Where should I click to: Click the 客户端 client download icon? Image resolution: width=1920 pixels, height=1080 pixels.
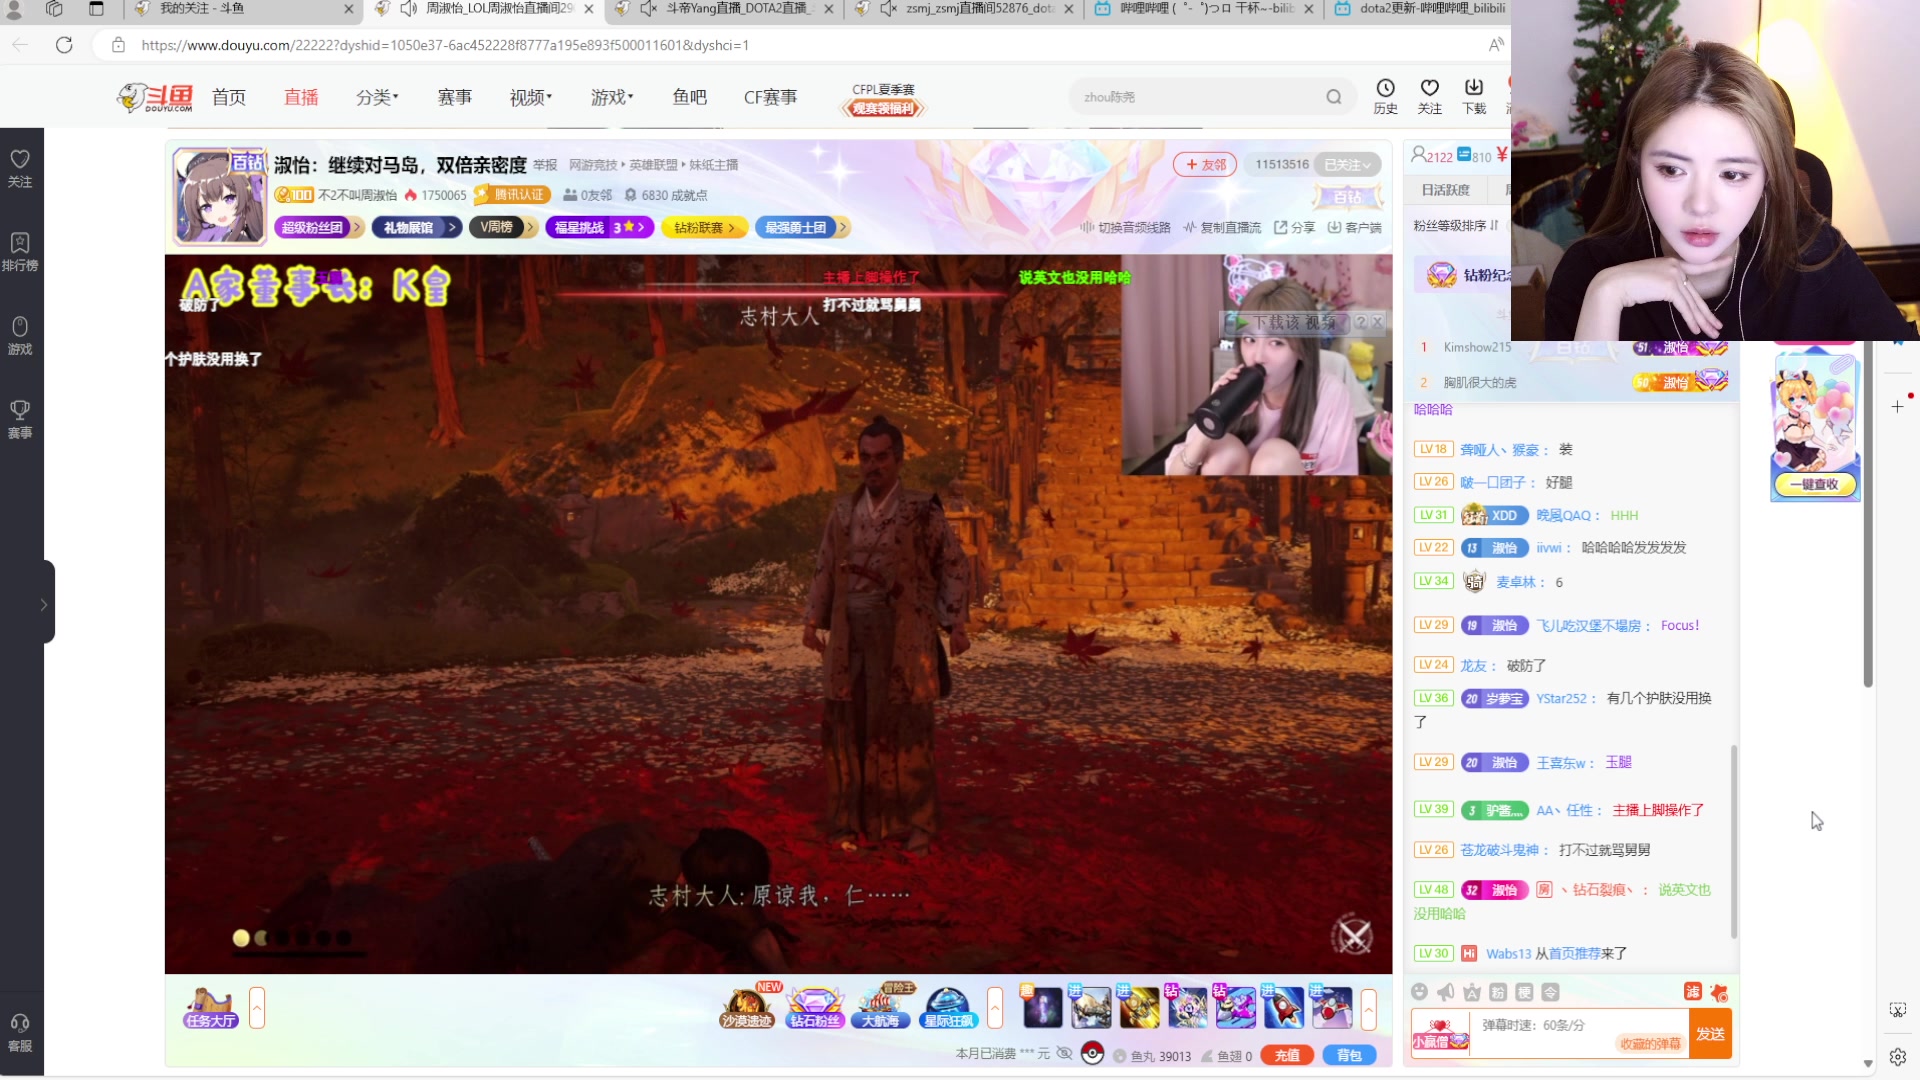[x=1354, y=228]
